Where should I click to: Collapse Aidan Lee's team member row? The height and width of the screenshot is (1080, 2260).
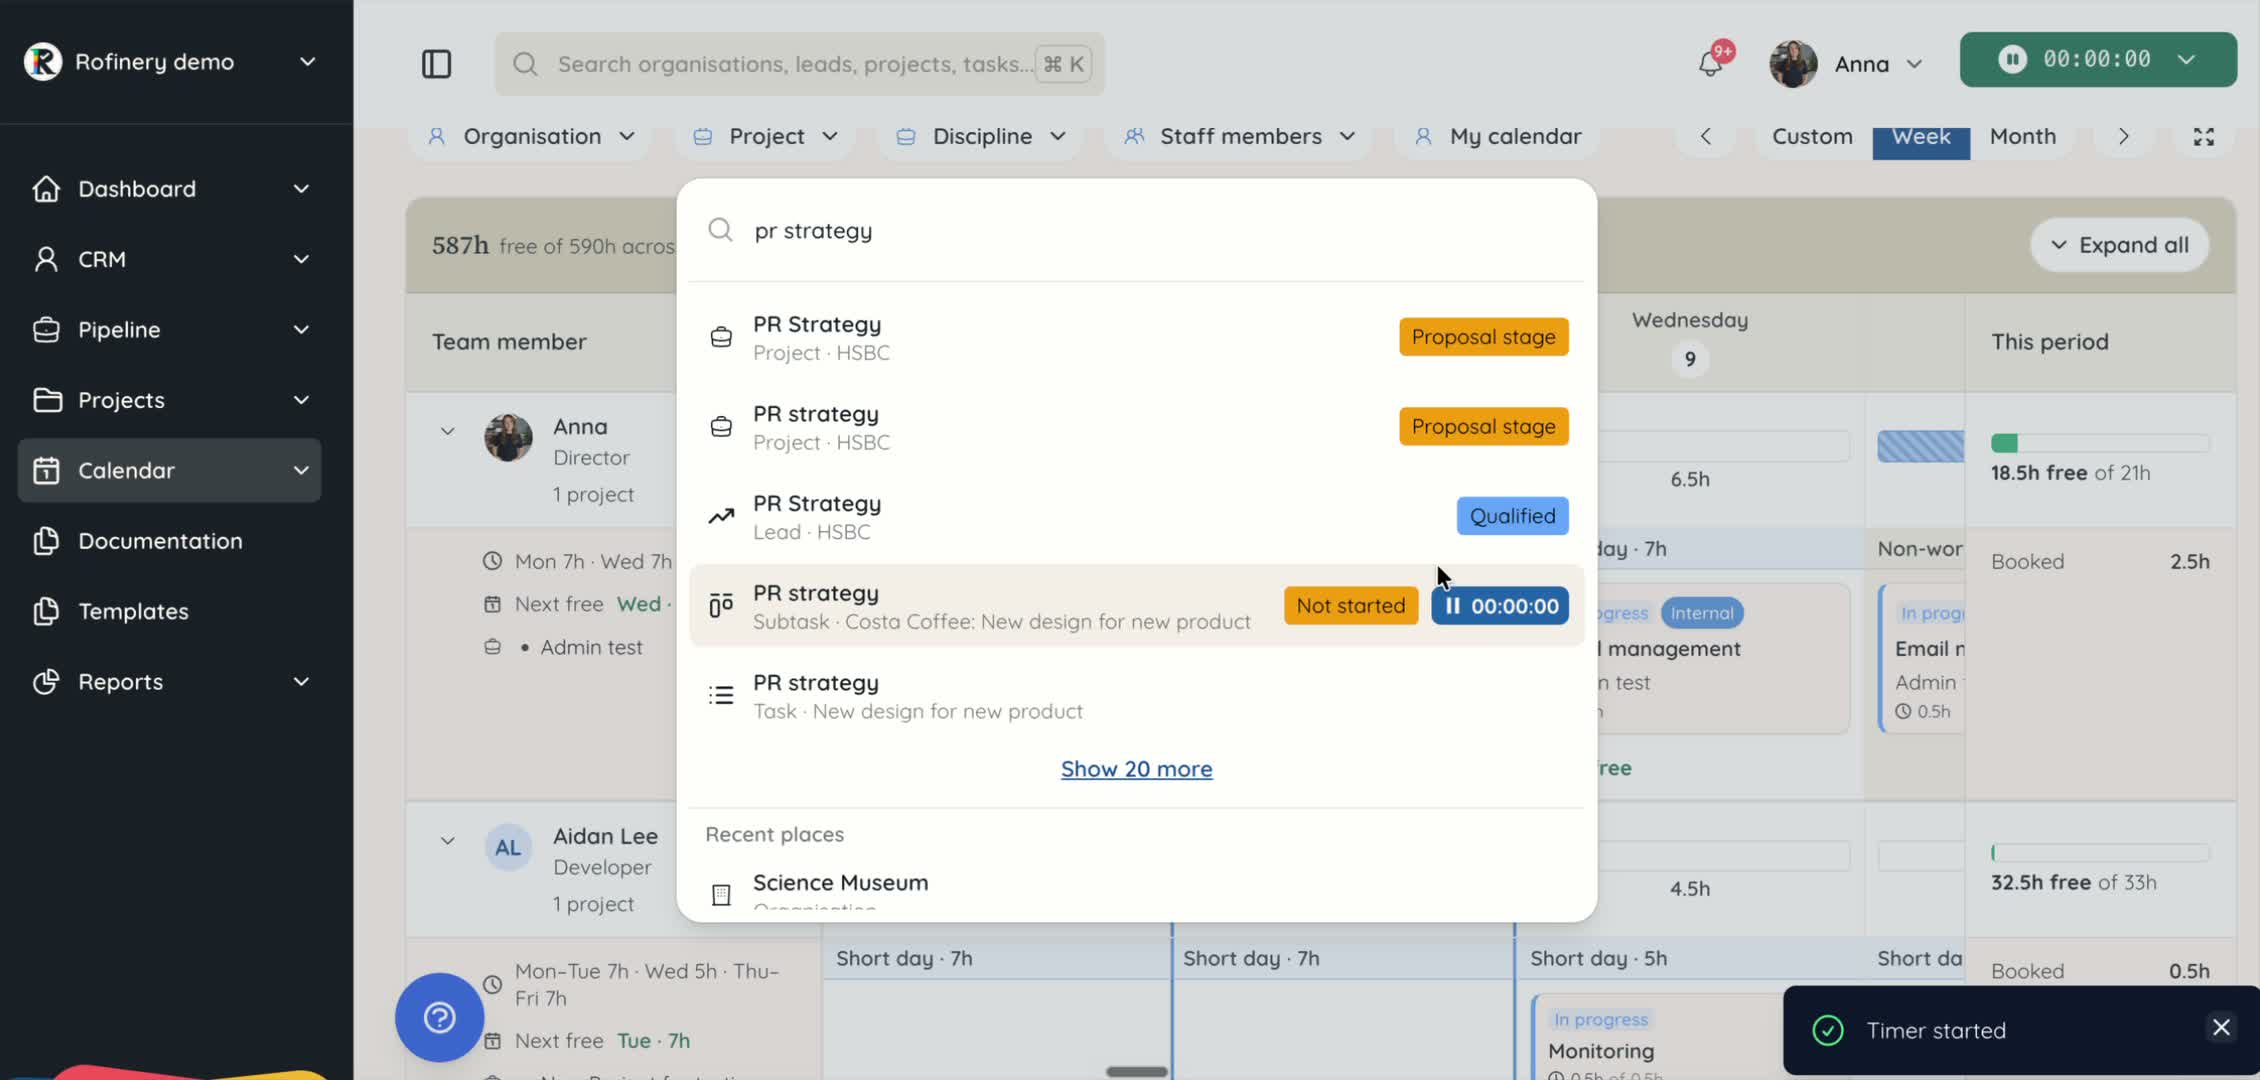click(x=447, y=841)
